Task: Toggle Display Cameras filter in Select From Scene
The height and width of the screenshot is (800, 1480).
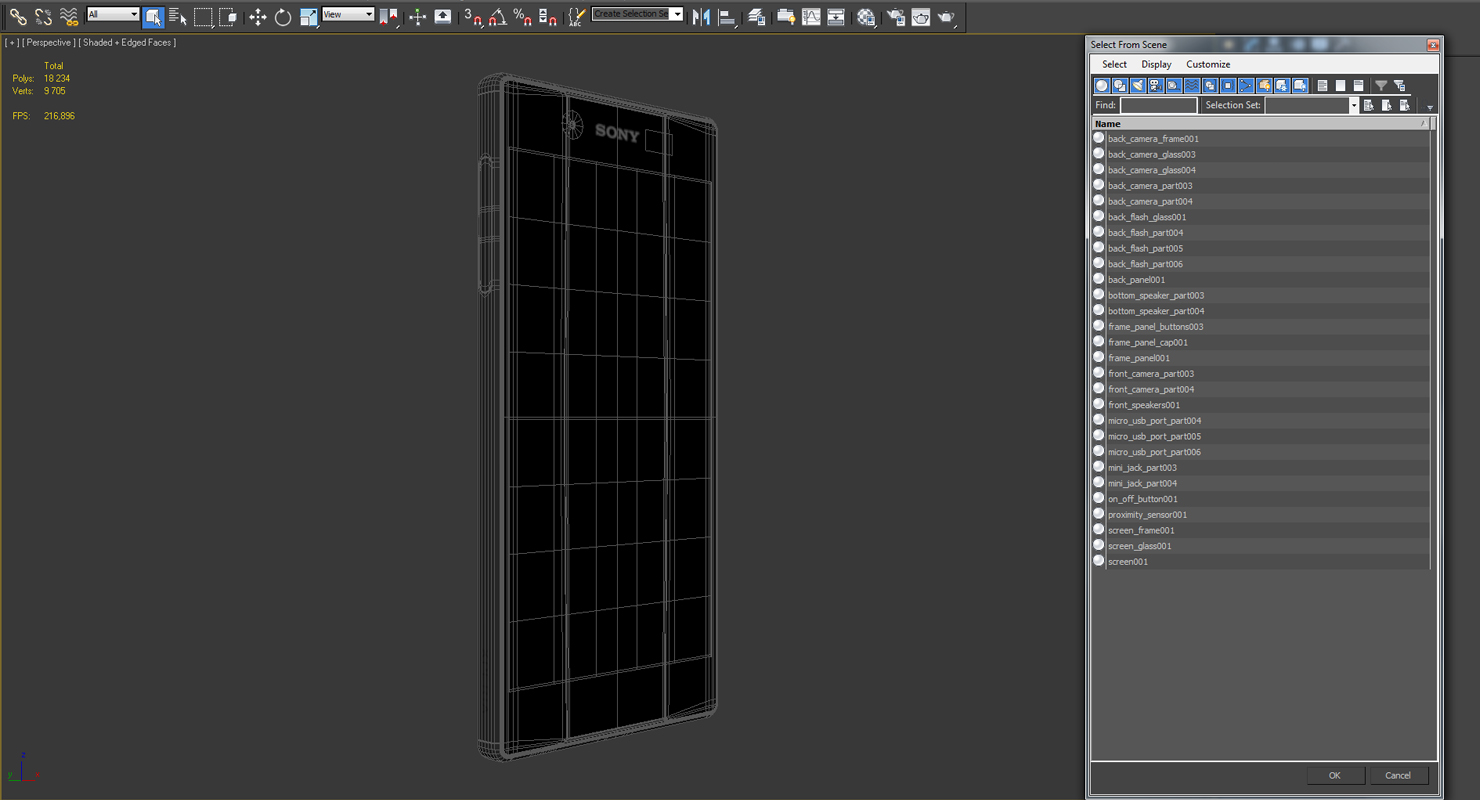Action: coord(1156,86)
